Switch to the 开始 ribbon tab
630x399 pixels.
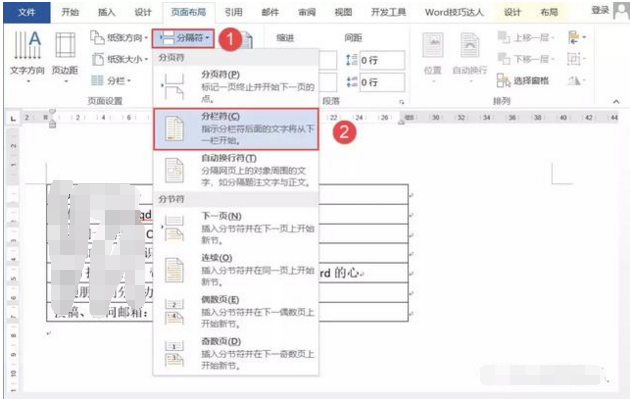(x=70, y=12)
